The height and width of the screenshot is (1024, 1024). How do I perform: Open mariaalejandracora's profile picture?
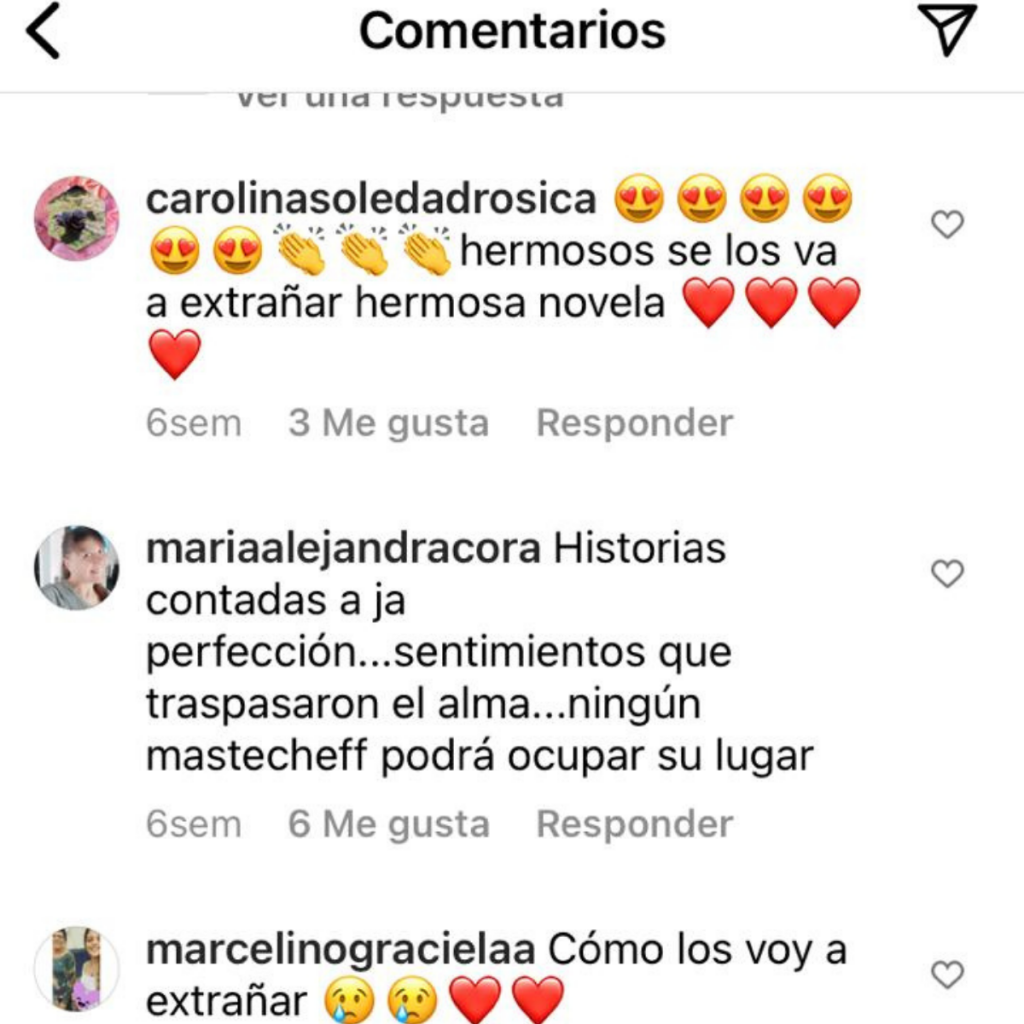pyautogui.click(x=76, y=568)
